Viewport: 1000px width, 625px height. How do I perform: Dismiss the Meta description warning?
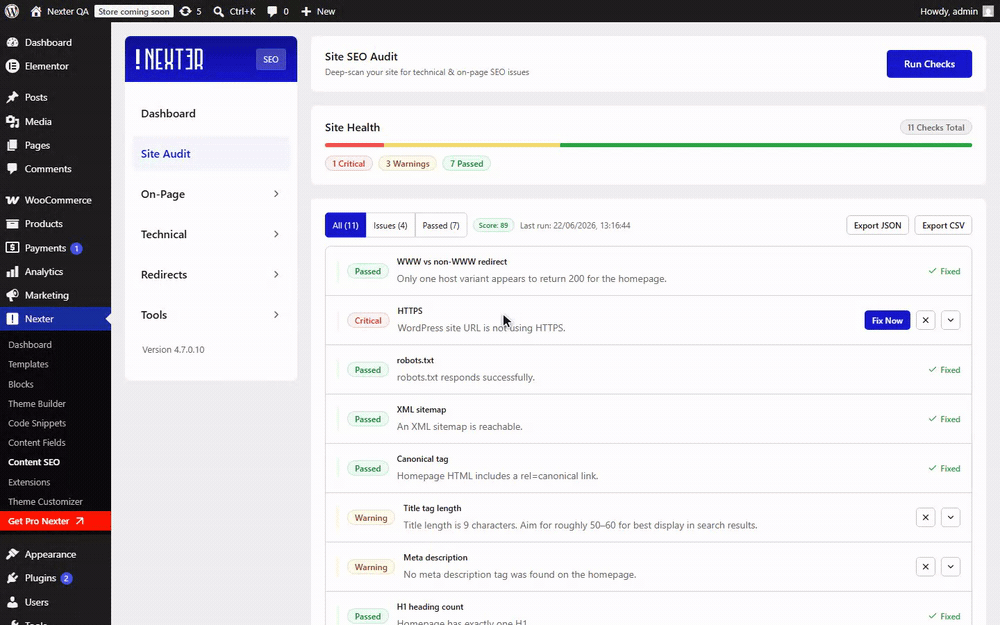pyautogui.click(x=925, y=566)
